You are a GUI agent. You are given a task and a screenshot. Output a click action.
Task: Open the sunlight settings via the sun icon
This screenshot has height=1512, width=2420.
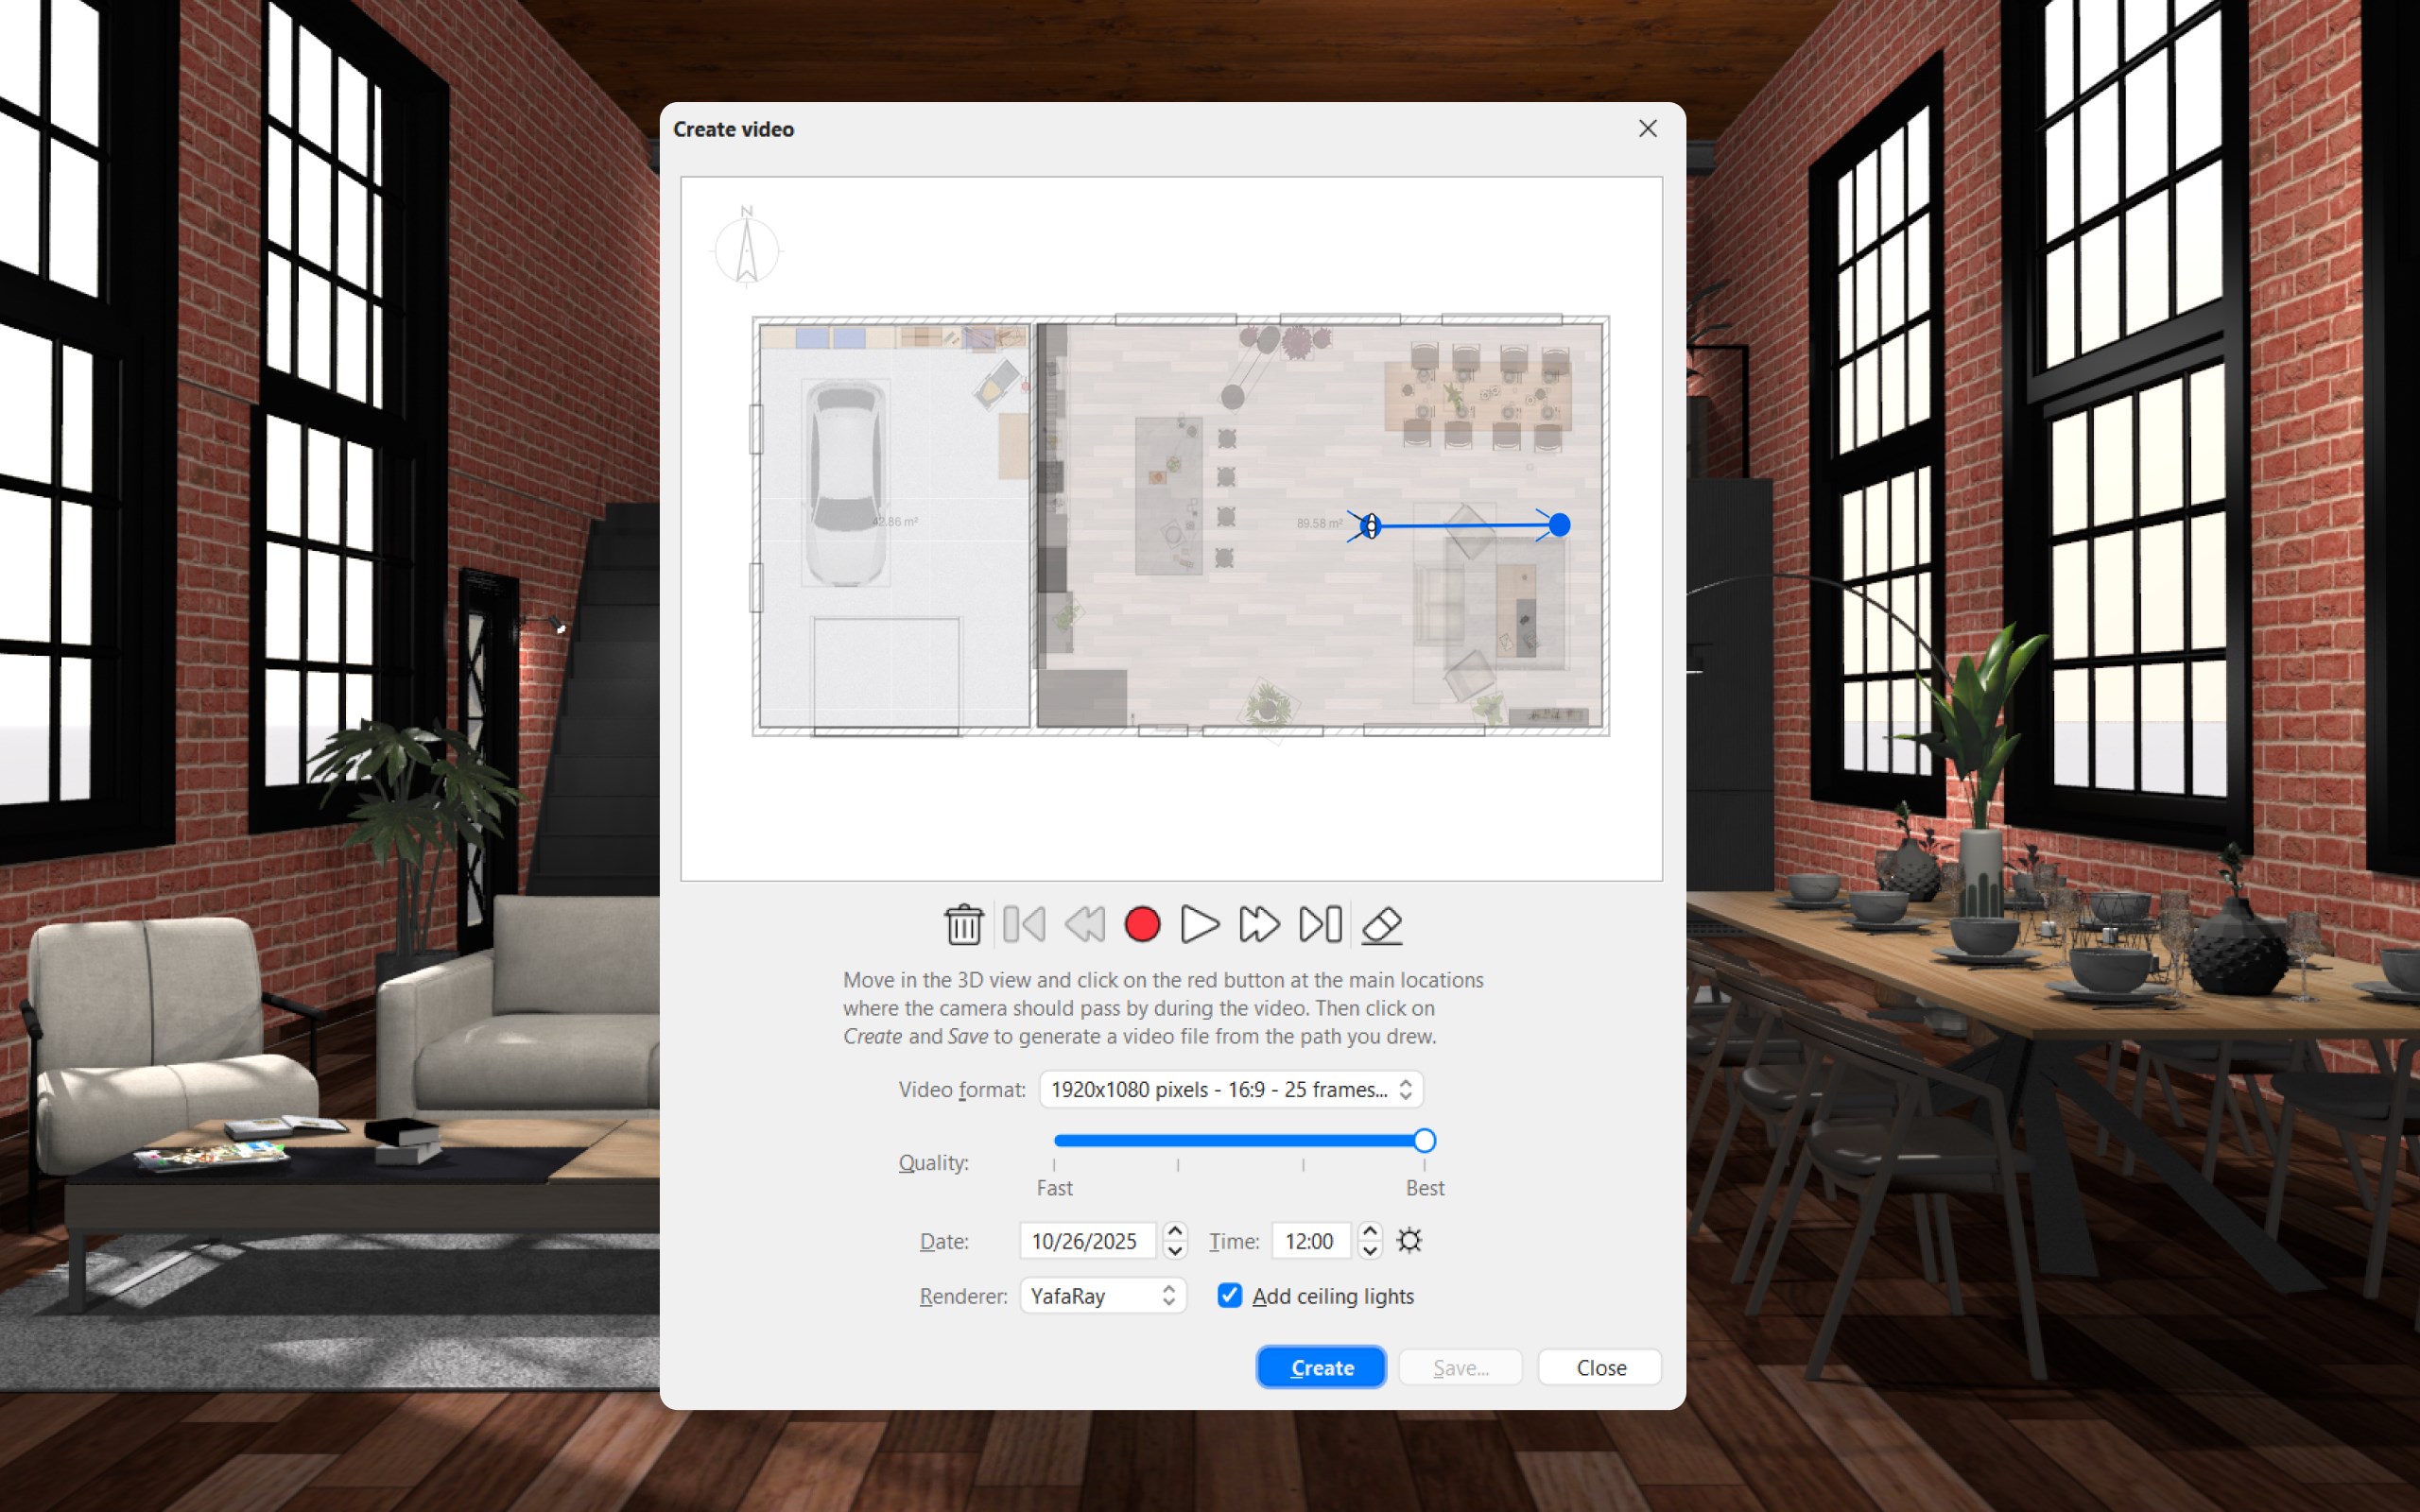(1410, 1240)
